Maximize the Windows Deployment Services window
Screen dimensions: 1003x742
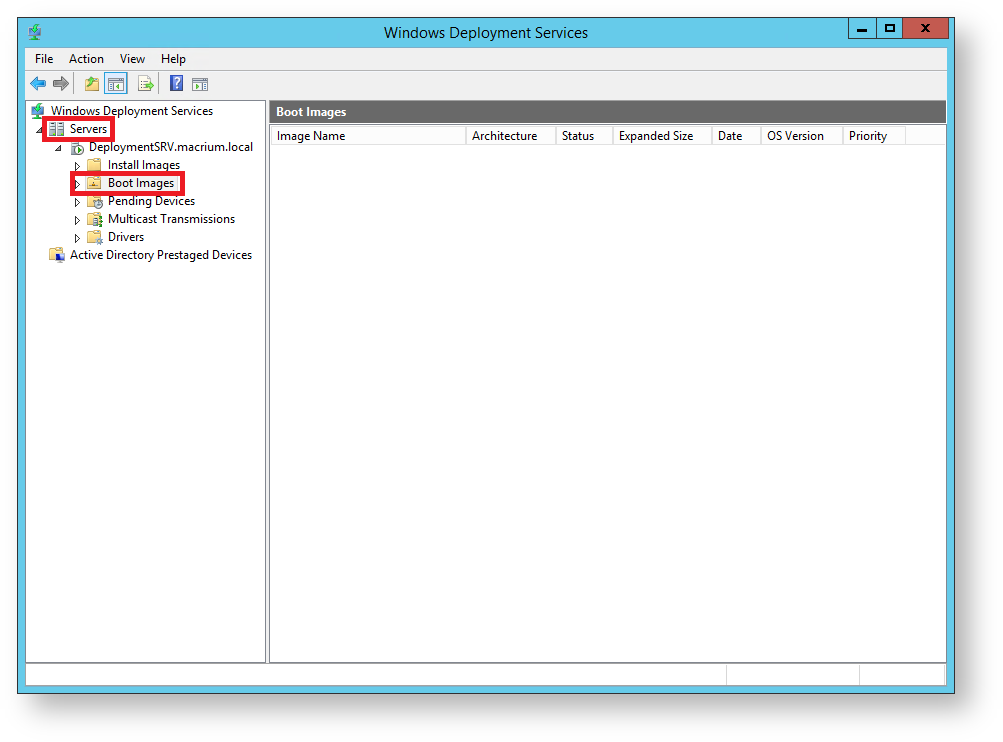[890, 28]
